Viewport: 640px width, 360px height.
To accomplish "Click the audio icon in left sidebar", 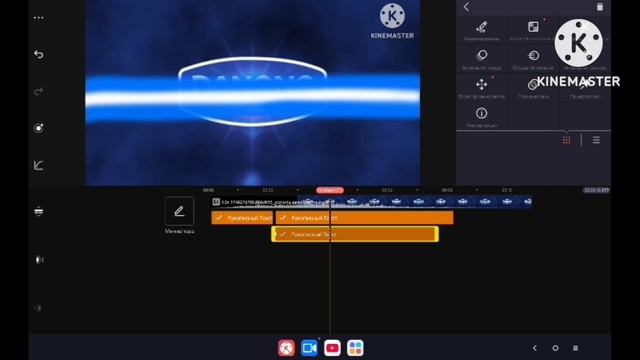I will pos(39,260).
